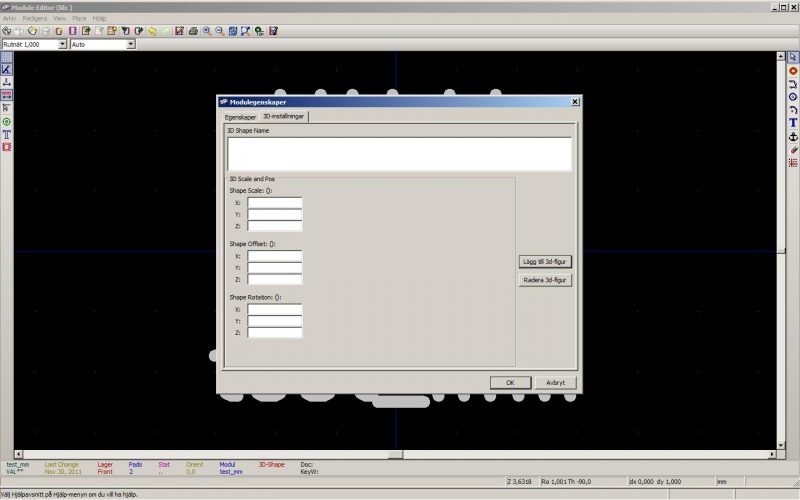Image resolution: width=800 pixels, height=500 pixels.
Task: Select the add pad tool
Action: pyautogui.click(x=793, y=71)
